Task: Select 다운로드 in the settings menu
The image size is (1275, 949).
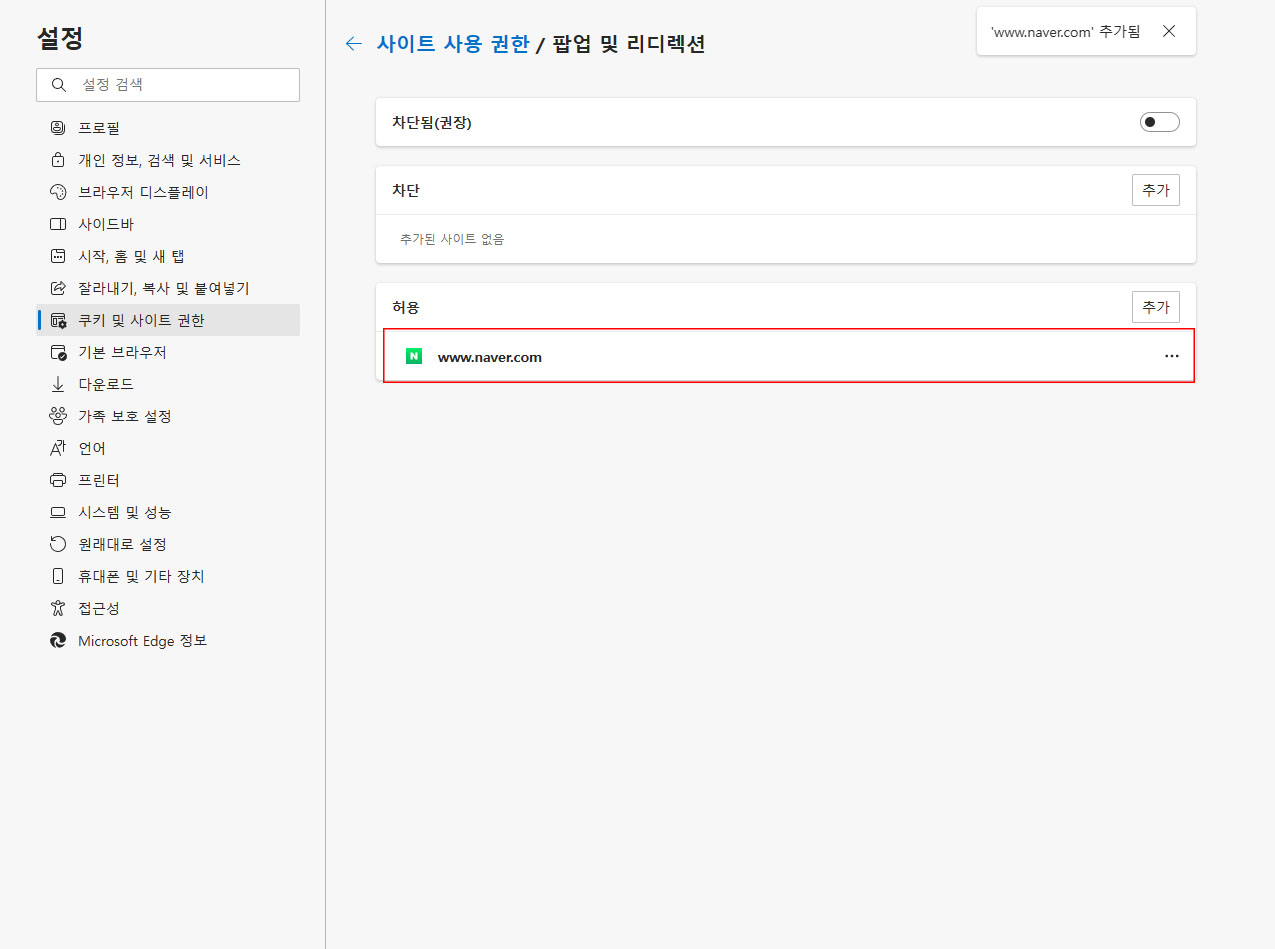Action: (168, 384)
